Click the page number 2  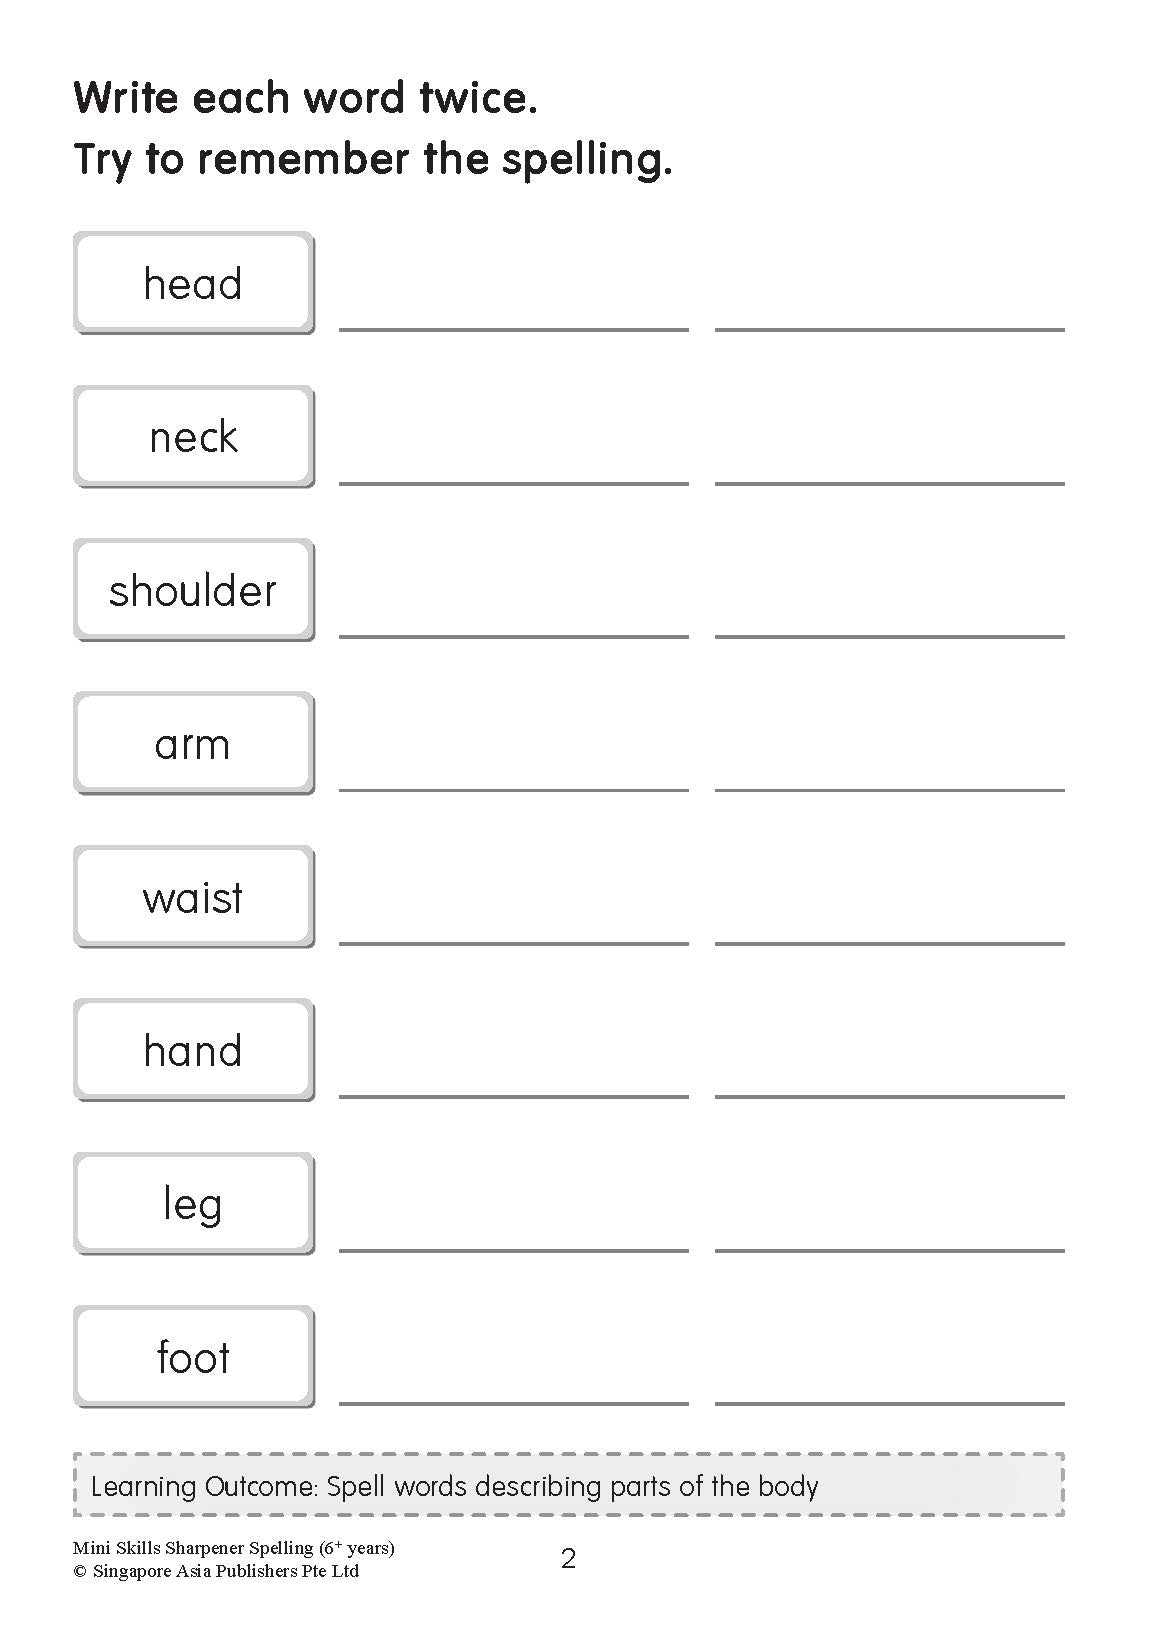[568, 1559]
